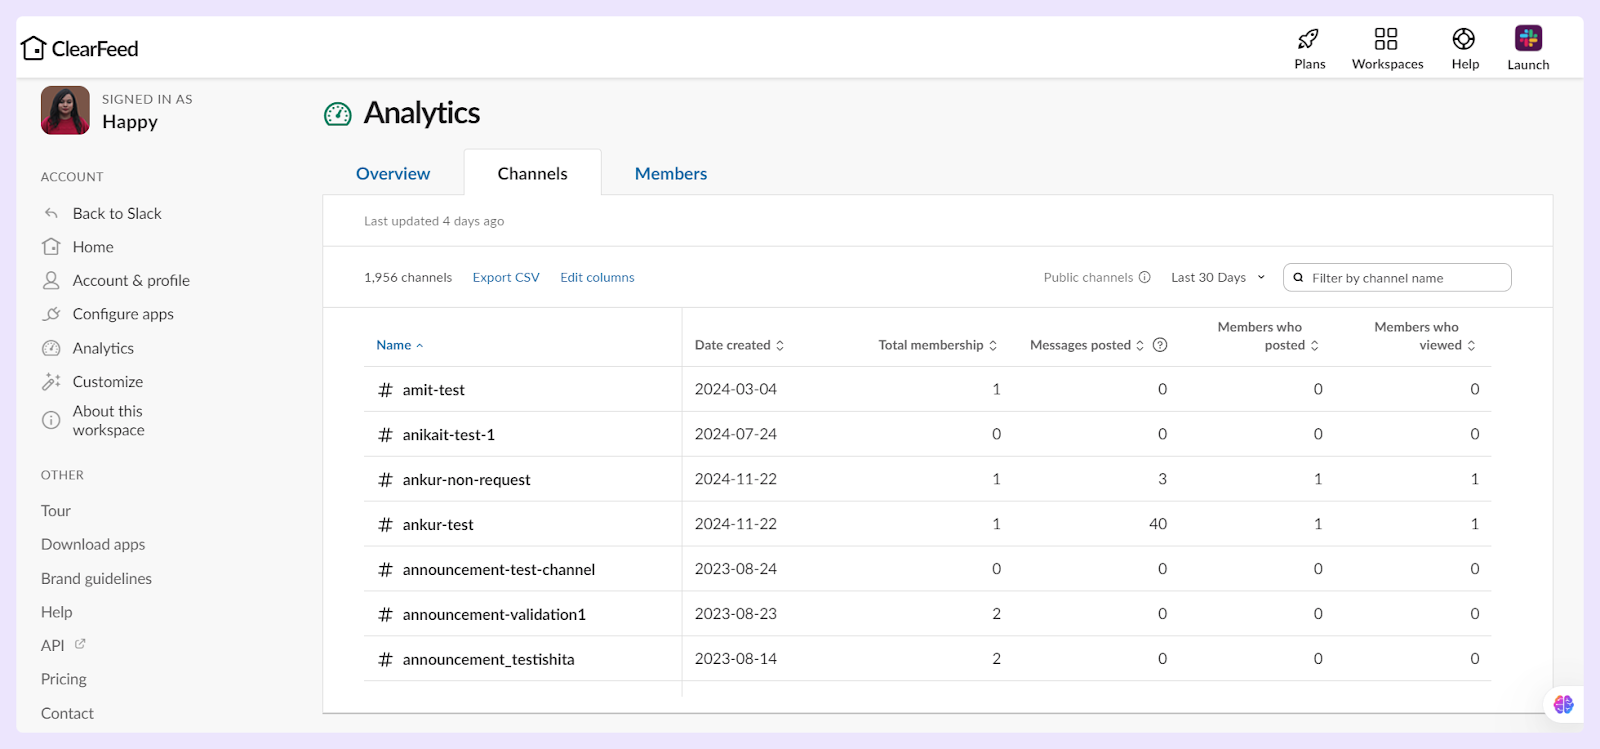Viewport: 1600px width, 749px height.
Task: Switch to the Overview tab
Action: tap(393, 173)
